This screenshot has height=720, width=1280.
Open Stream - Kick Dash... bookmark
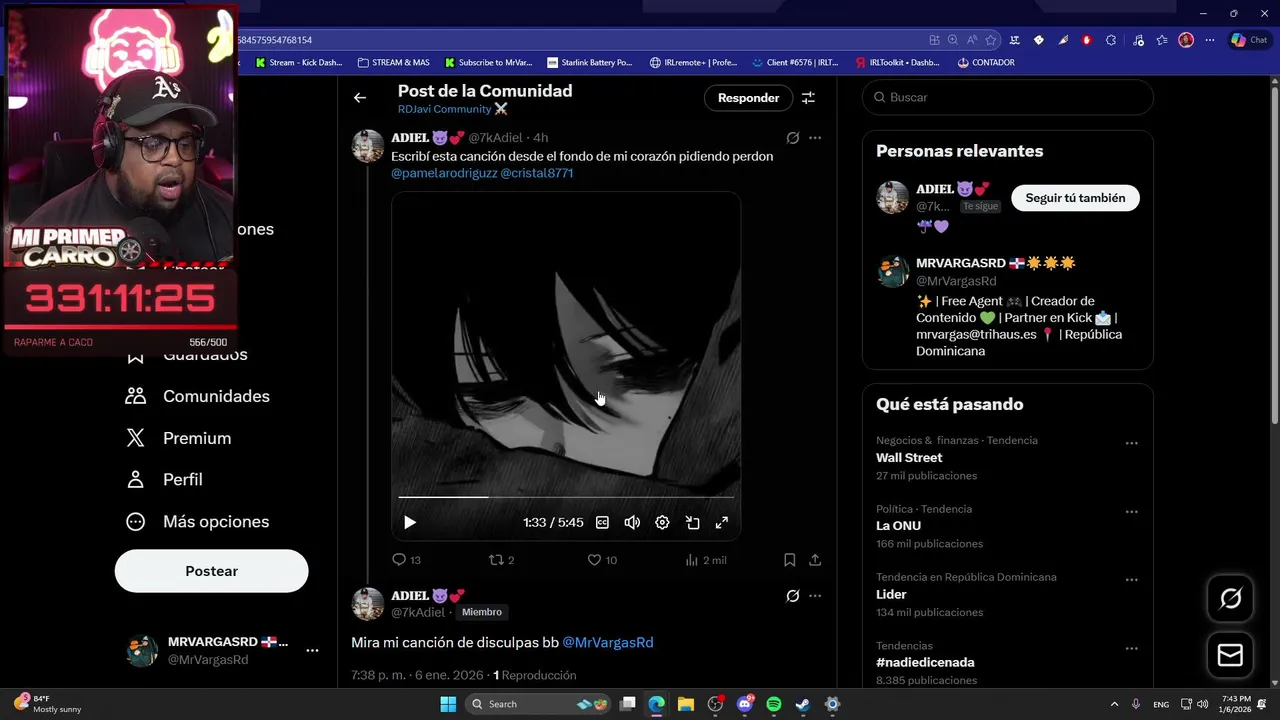[x=299, y=62]
